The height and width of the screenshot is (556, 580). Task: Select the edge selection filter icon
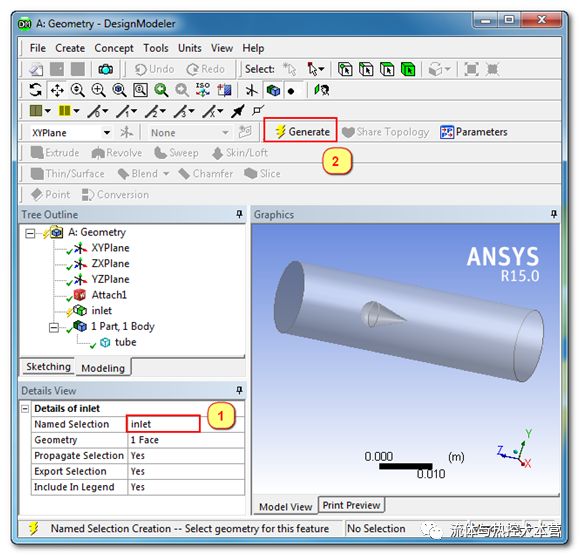366,69
